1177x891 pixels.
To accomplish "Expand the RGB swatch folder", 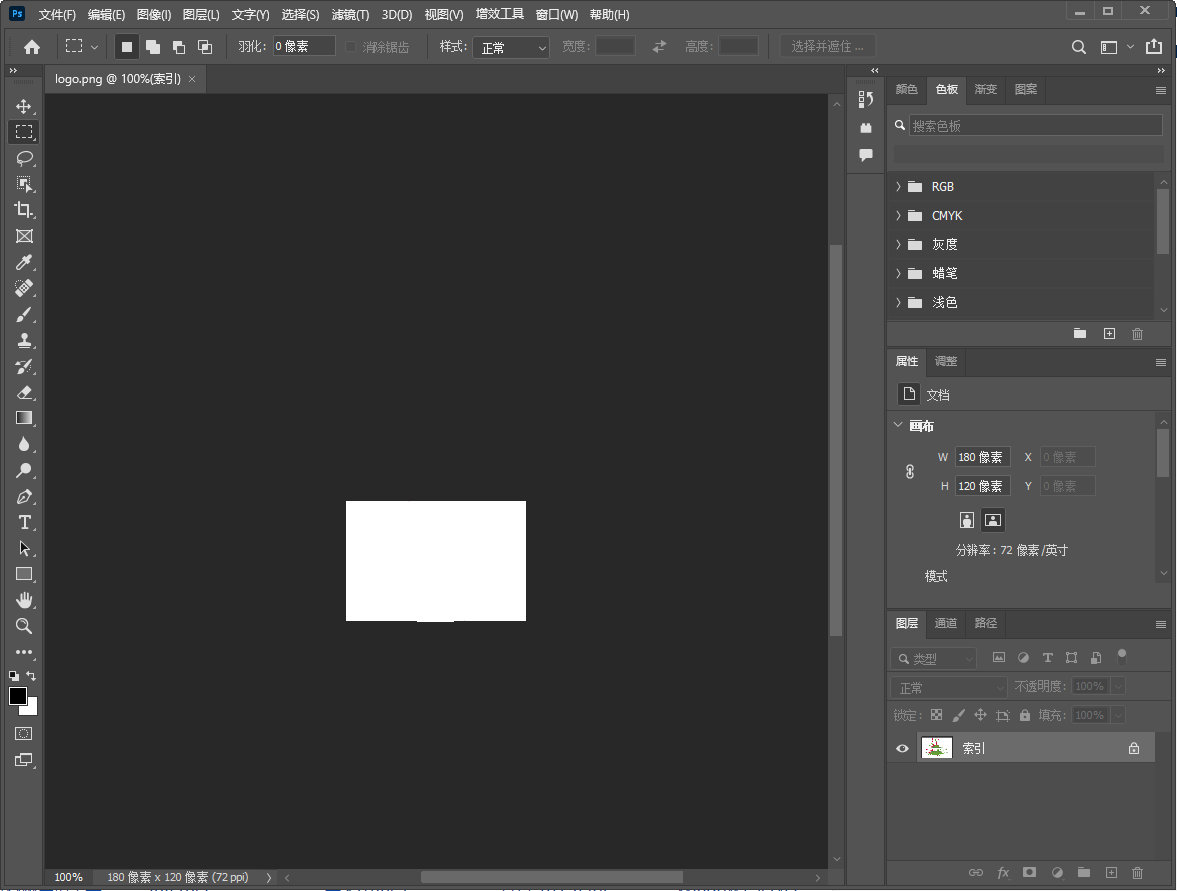I will (898, 186).
